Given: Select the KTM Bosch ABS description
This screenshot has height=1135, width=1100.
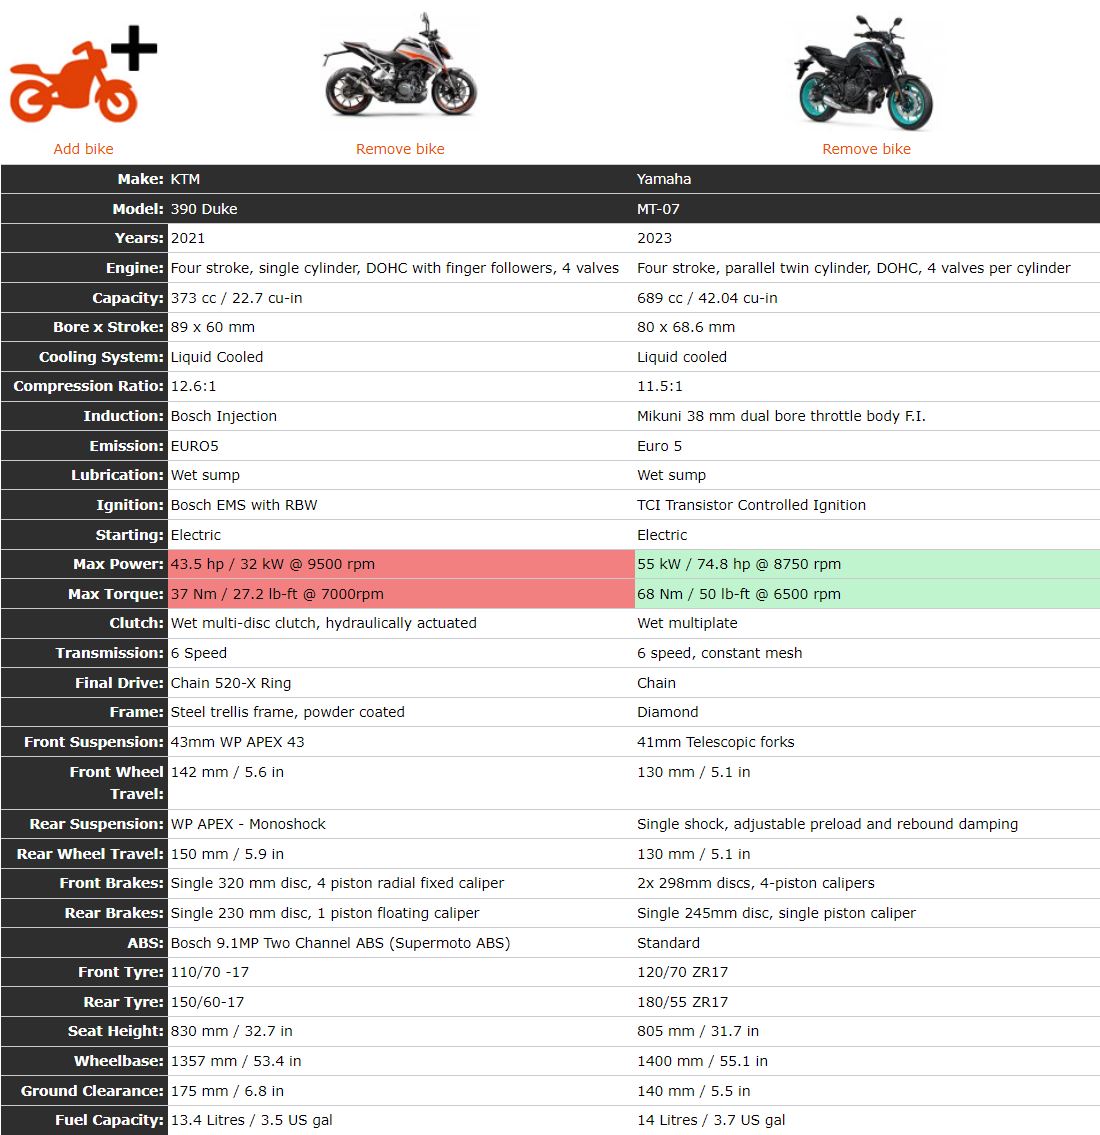Looking at the screenshot, I should [340, 943].
